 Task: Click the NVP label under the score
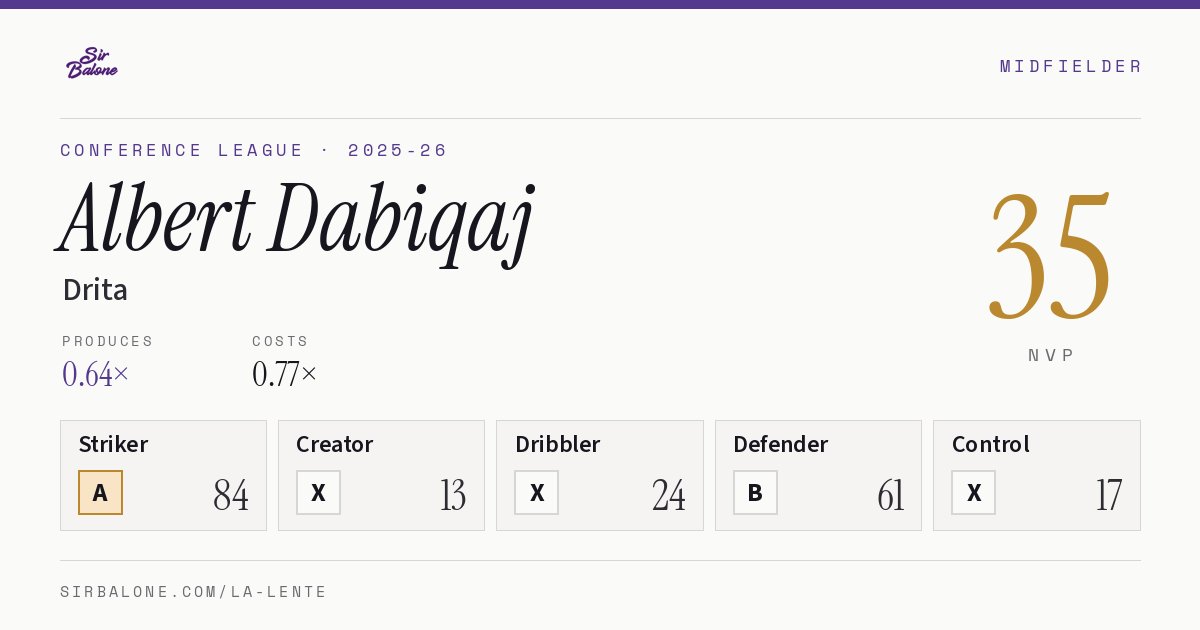pyautogui.click(x=1051, y=355)
